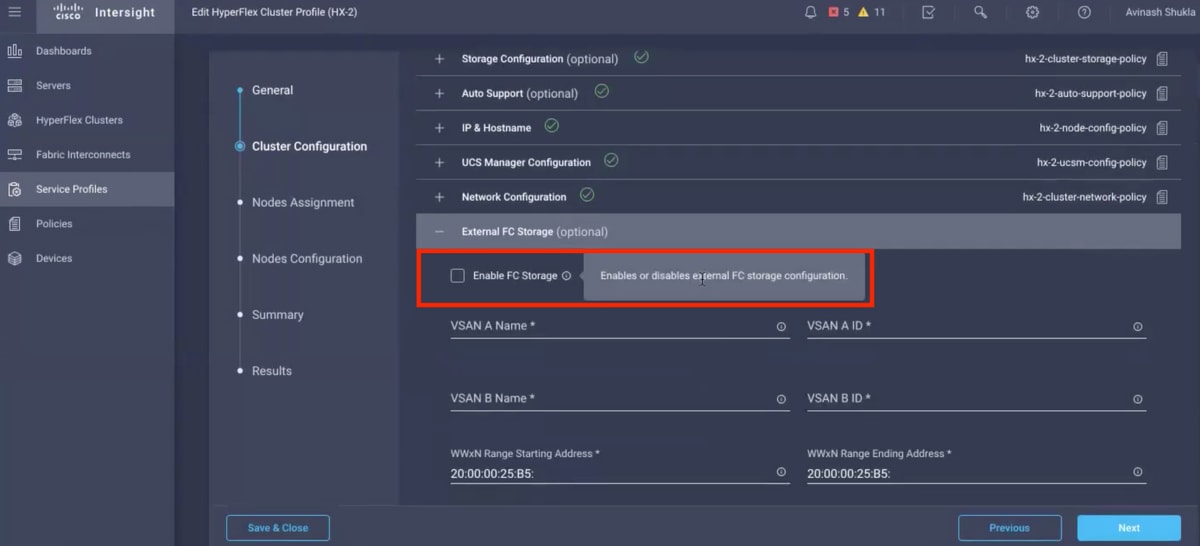Expand the IP & Hostname section
This screenshot has width=1200, height=546.
[439, 128]
